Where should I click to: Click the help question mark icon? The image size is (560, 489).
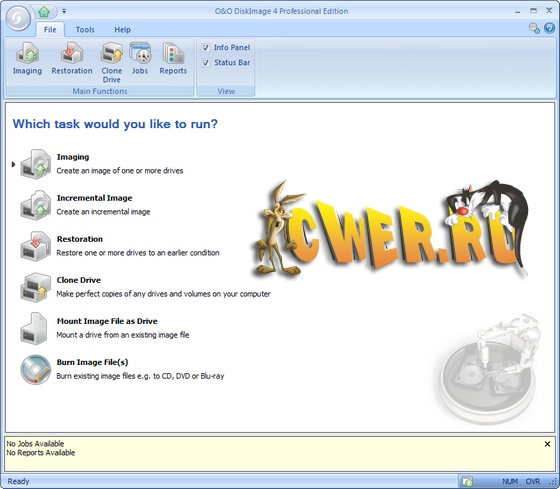pos(549,28)
